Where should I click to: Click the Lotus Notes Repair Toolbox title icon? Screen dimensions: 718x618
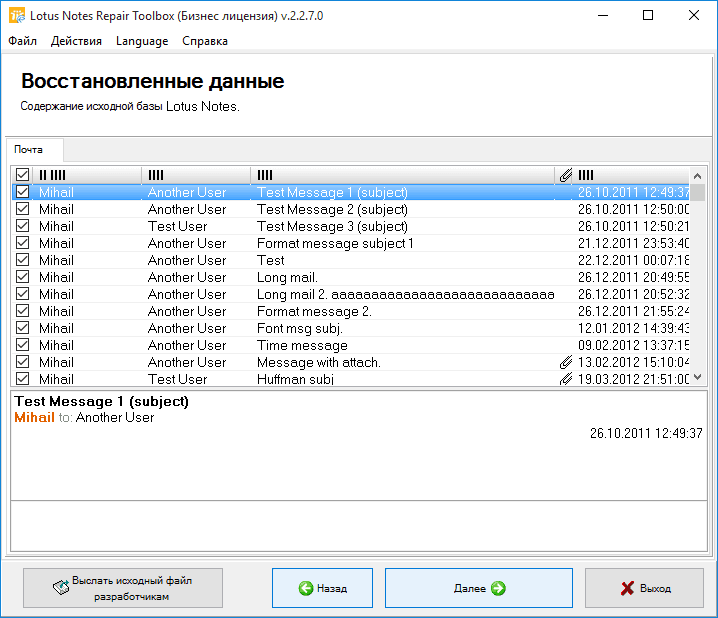point(17,16)
